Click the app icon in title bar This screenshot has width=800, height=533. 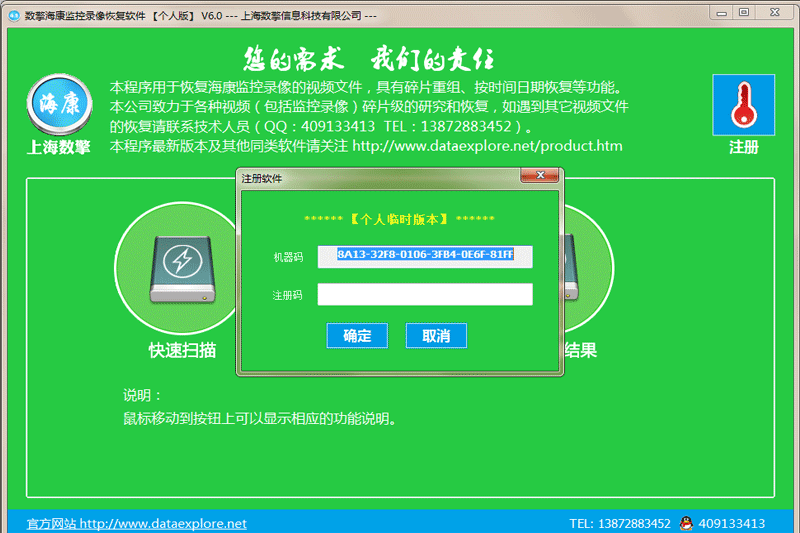click(14, 15)
